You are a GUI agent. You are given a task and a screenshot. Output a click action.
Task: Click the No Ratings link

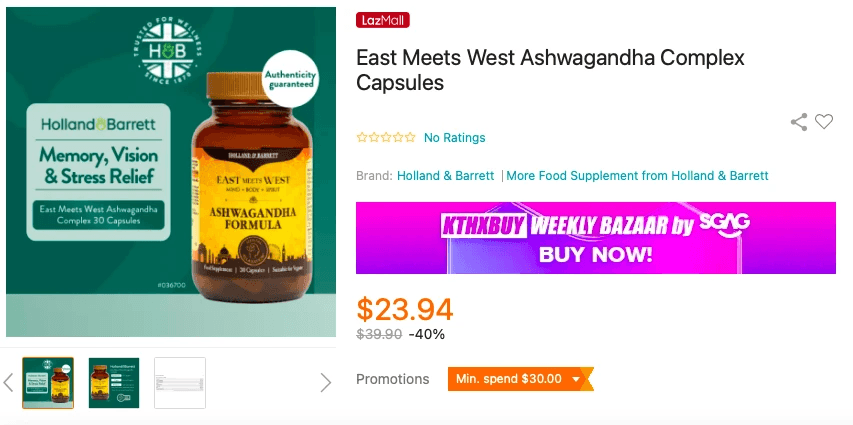[454, 138]
